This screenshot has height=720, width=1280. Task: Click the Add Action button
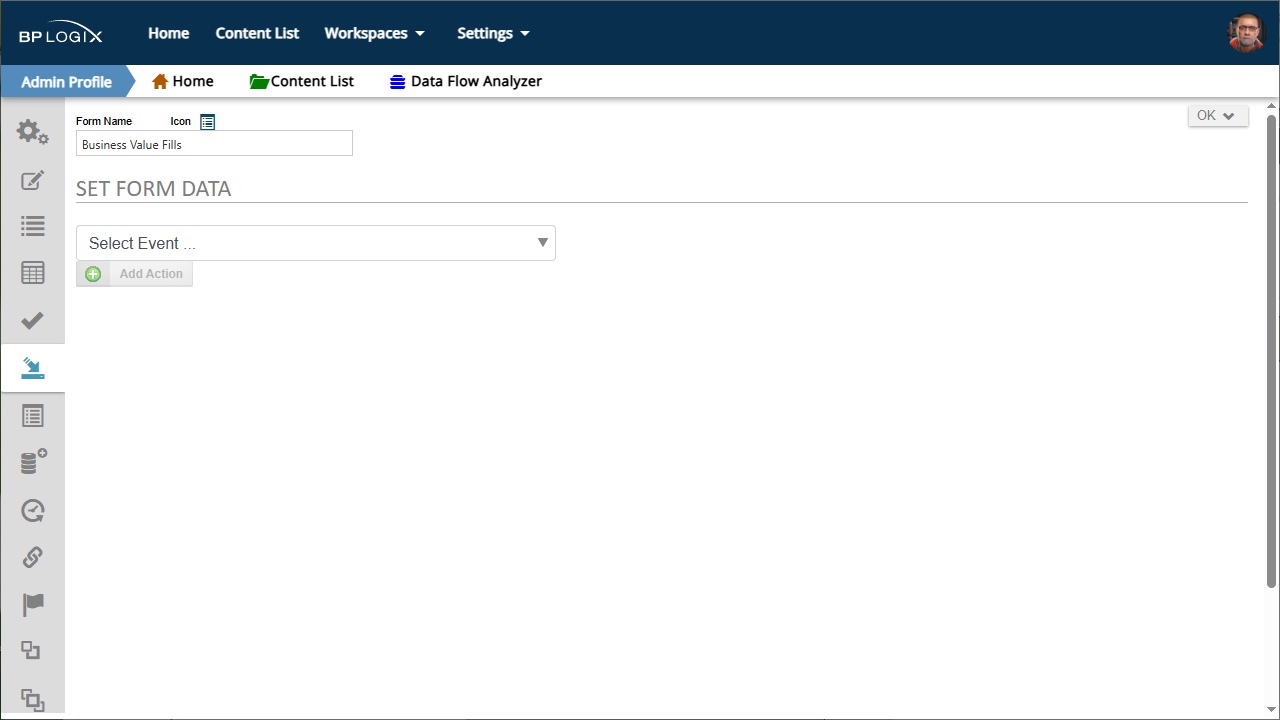[x=134, y=274]
